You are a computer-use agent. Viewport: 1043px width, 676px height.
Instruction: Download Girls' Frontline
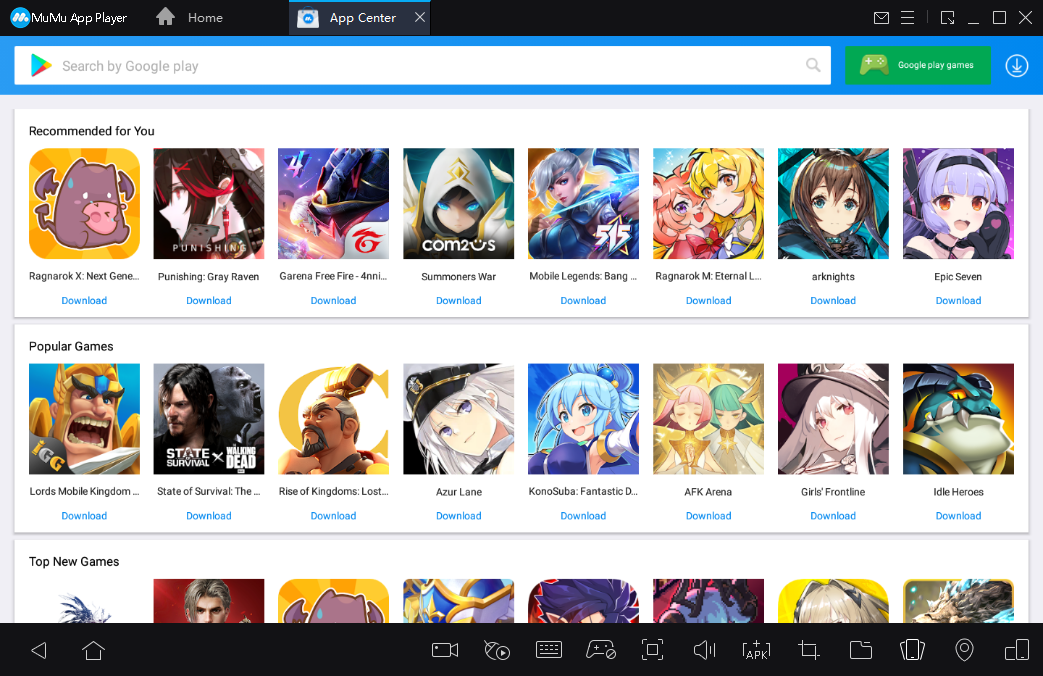click(x=833, y=516)
